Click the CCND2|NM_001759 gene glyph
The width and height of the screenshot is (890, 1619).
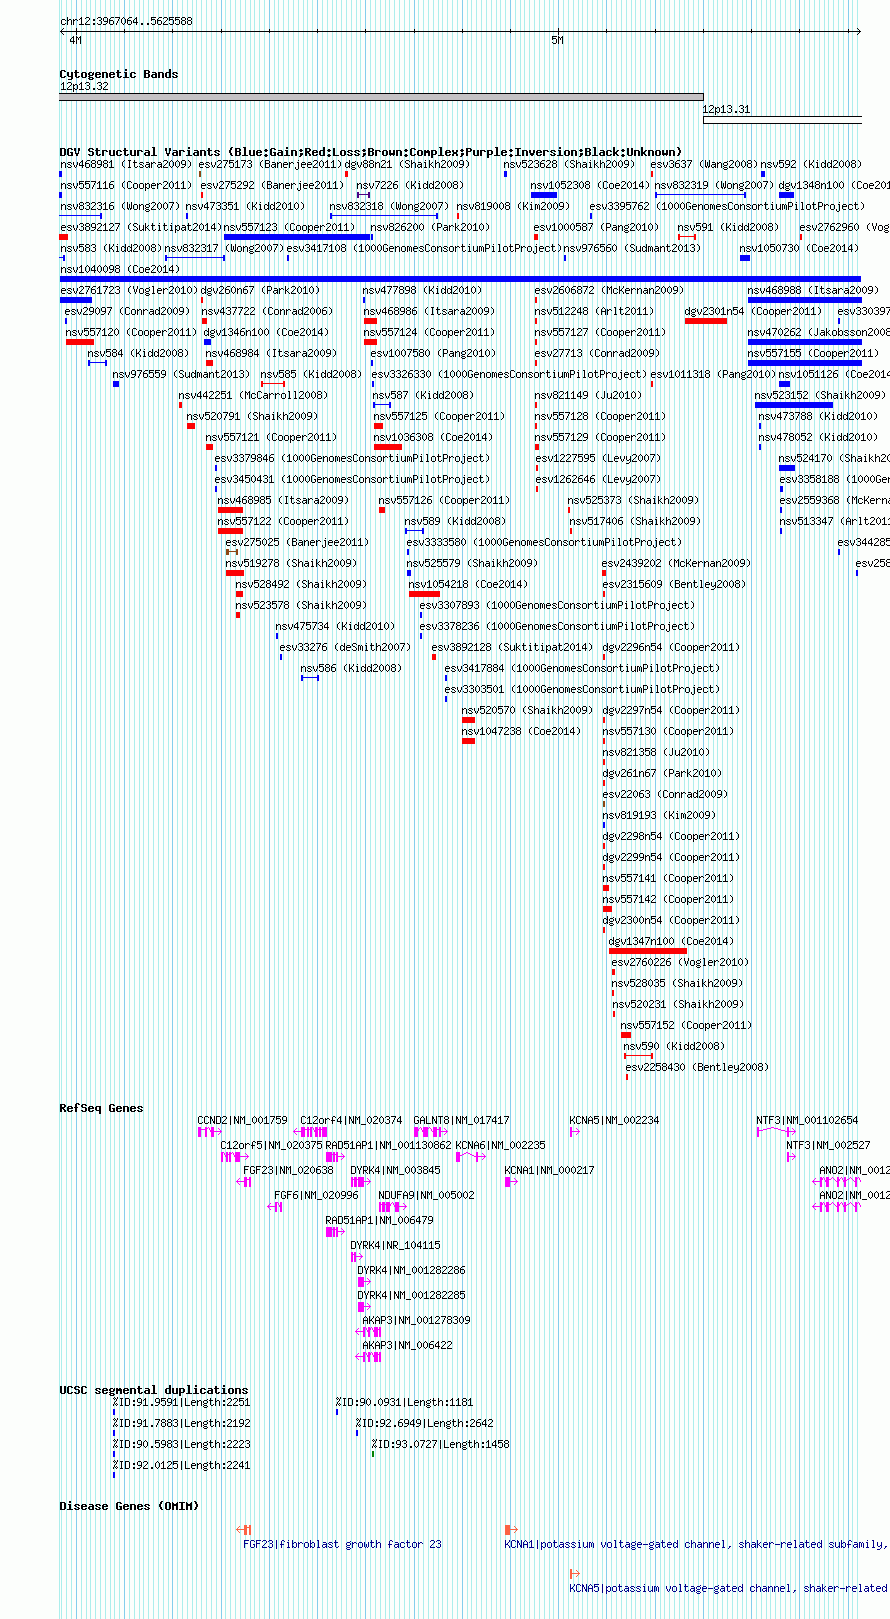click(x=209, y=1132)
